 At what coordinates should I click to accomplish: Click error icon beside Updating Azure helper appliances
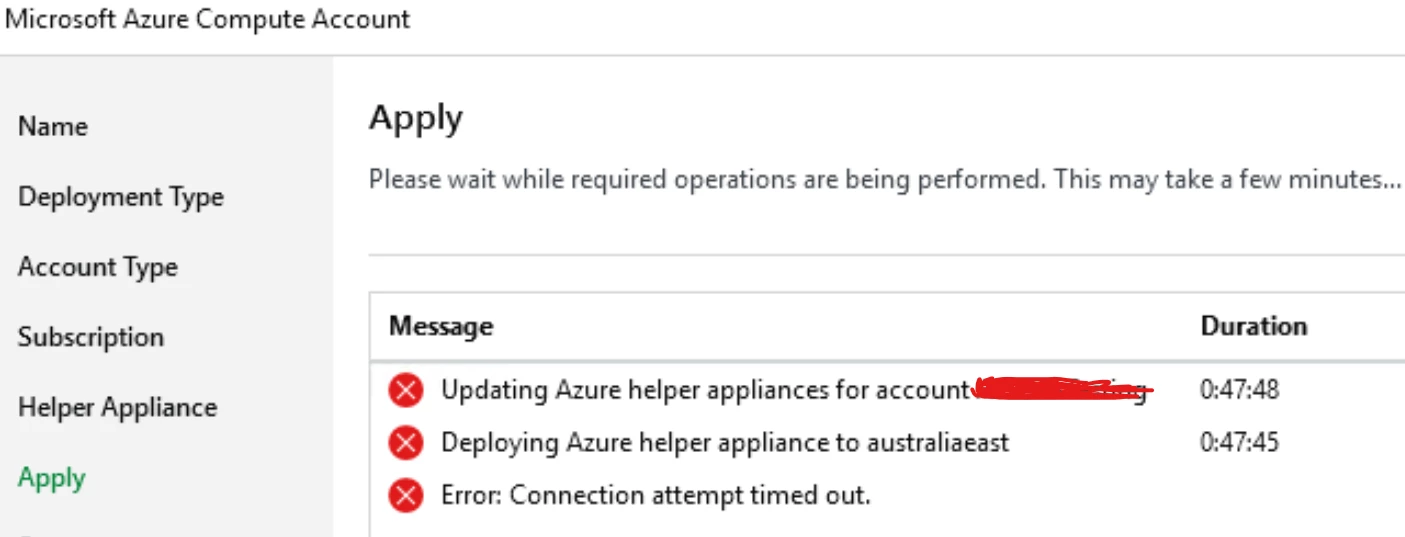[x=405, y=390]
